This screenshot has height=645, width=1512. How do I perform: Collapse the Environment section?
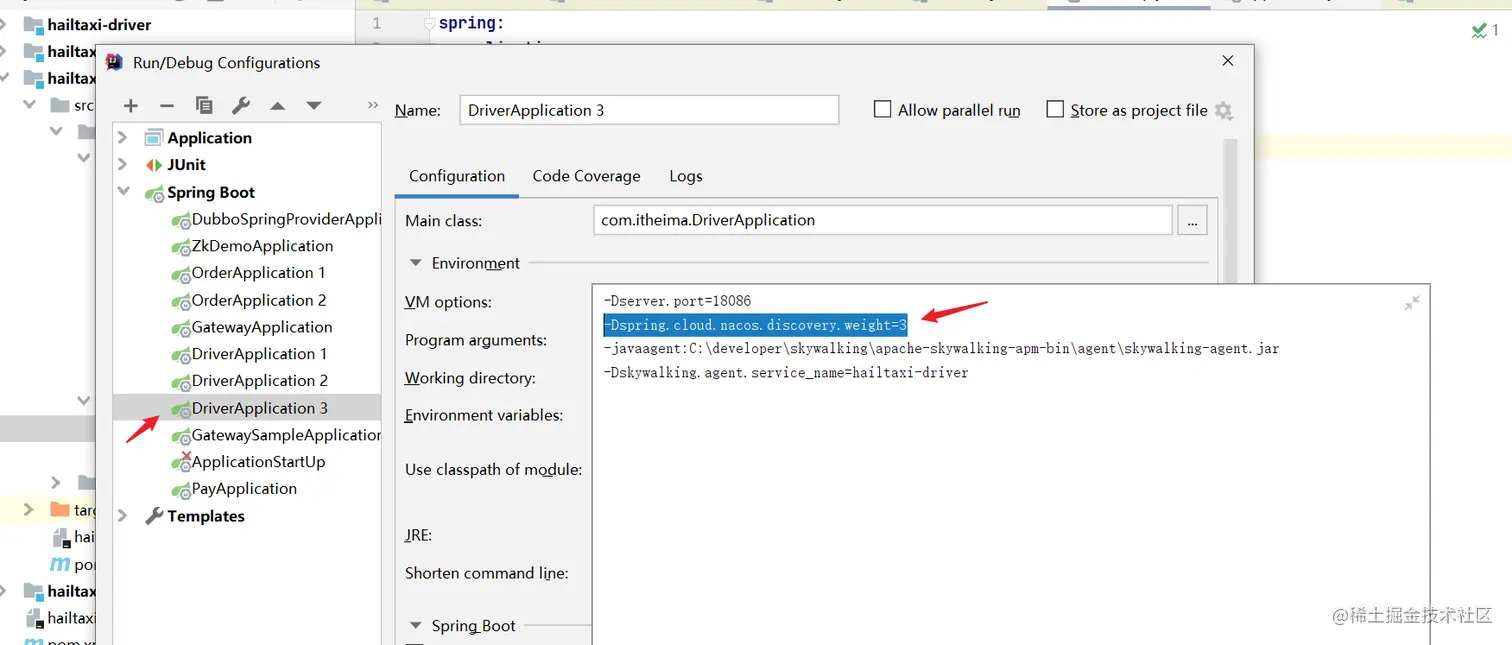click(x=416, y=263)
